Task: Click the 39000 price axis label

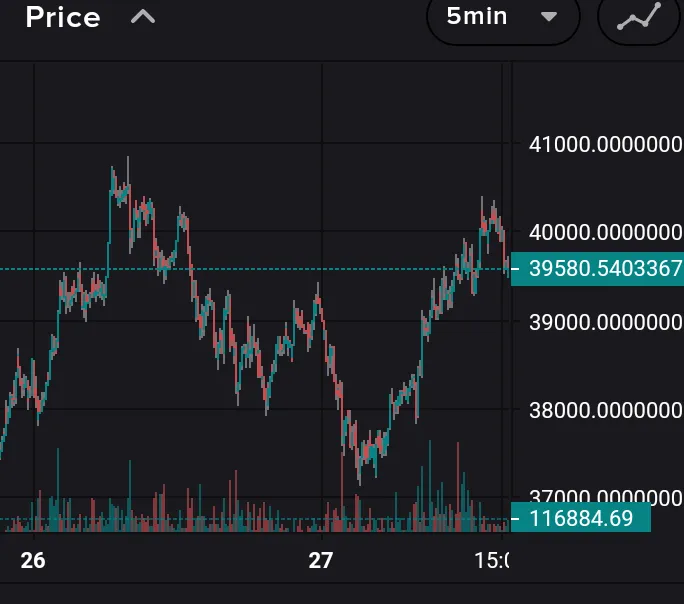Action: pos(605,322)
